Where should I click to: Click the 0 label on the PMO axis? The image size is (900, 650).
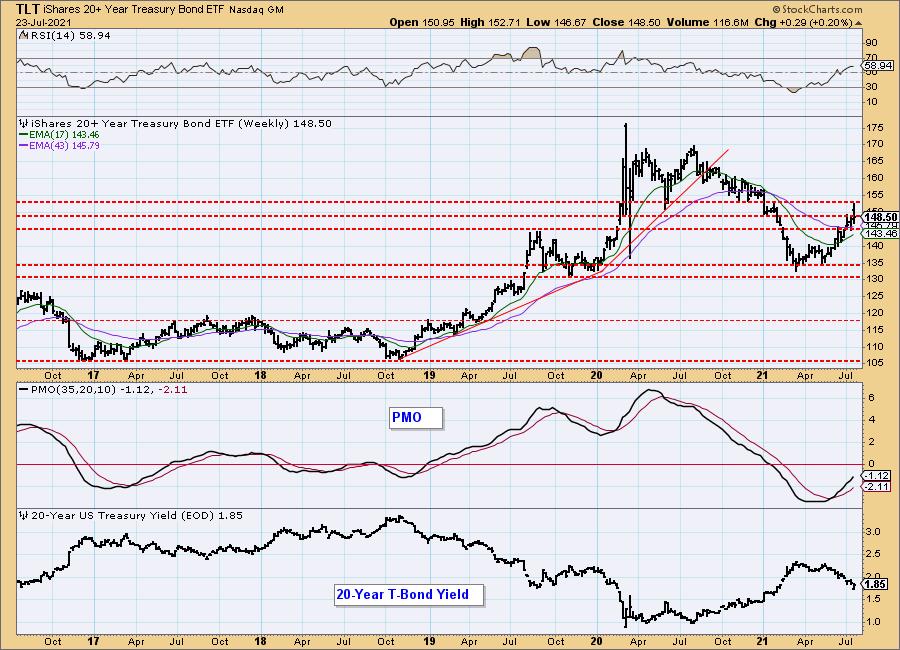click(x=871, y=464)
